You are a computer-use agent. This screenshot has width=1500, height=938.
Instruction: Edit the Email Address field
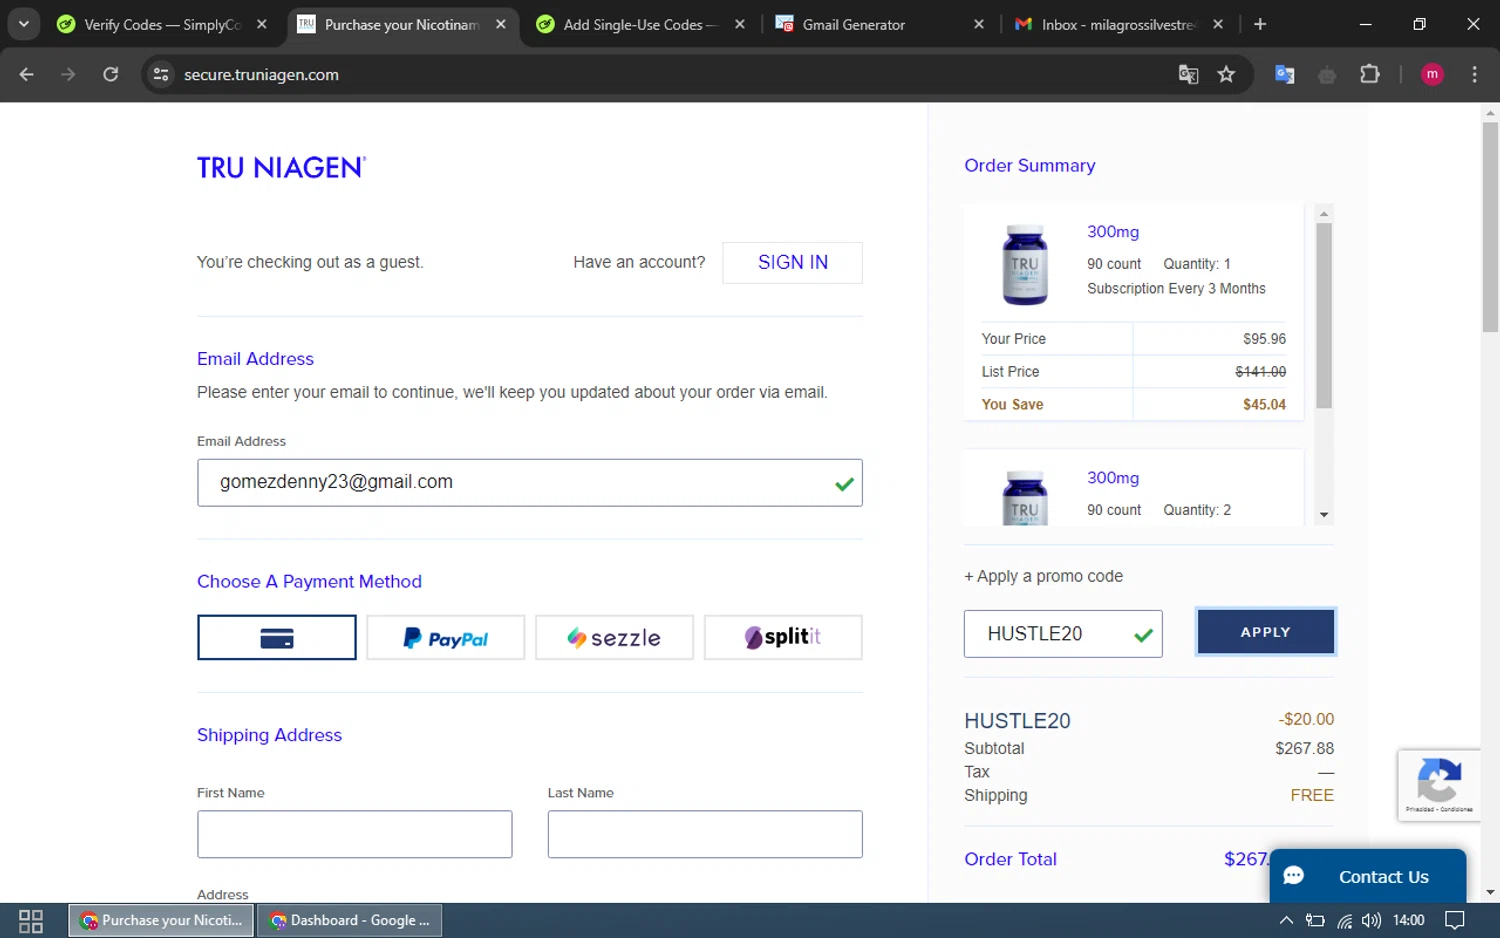[x=529, y=482]
